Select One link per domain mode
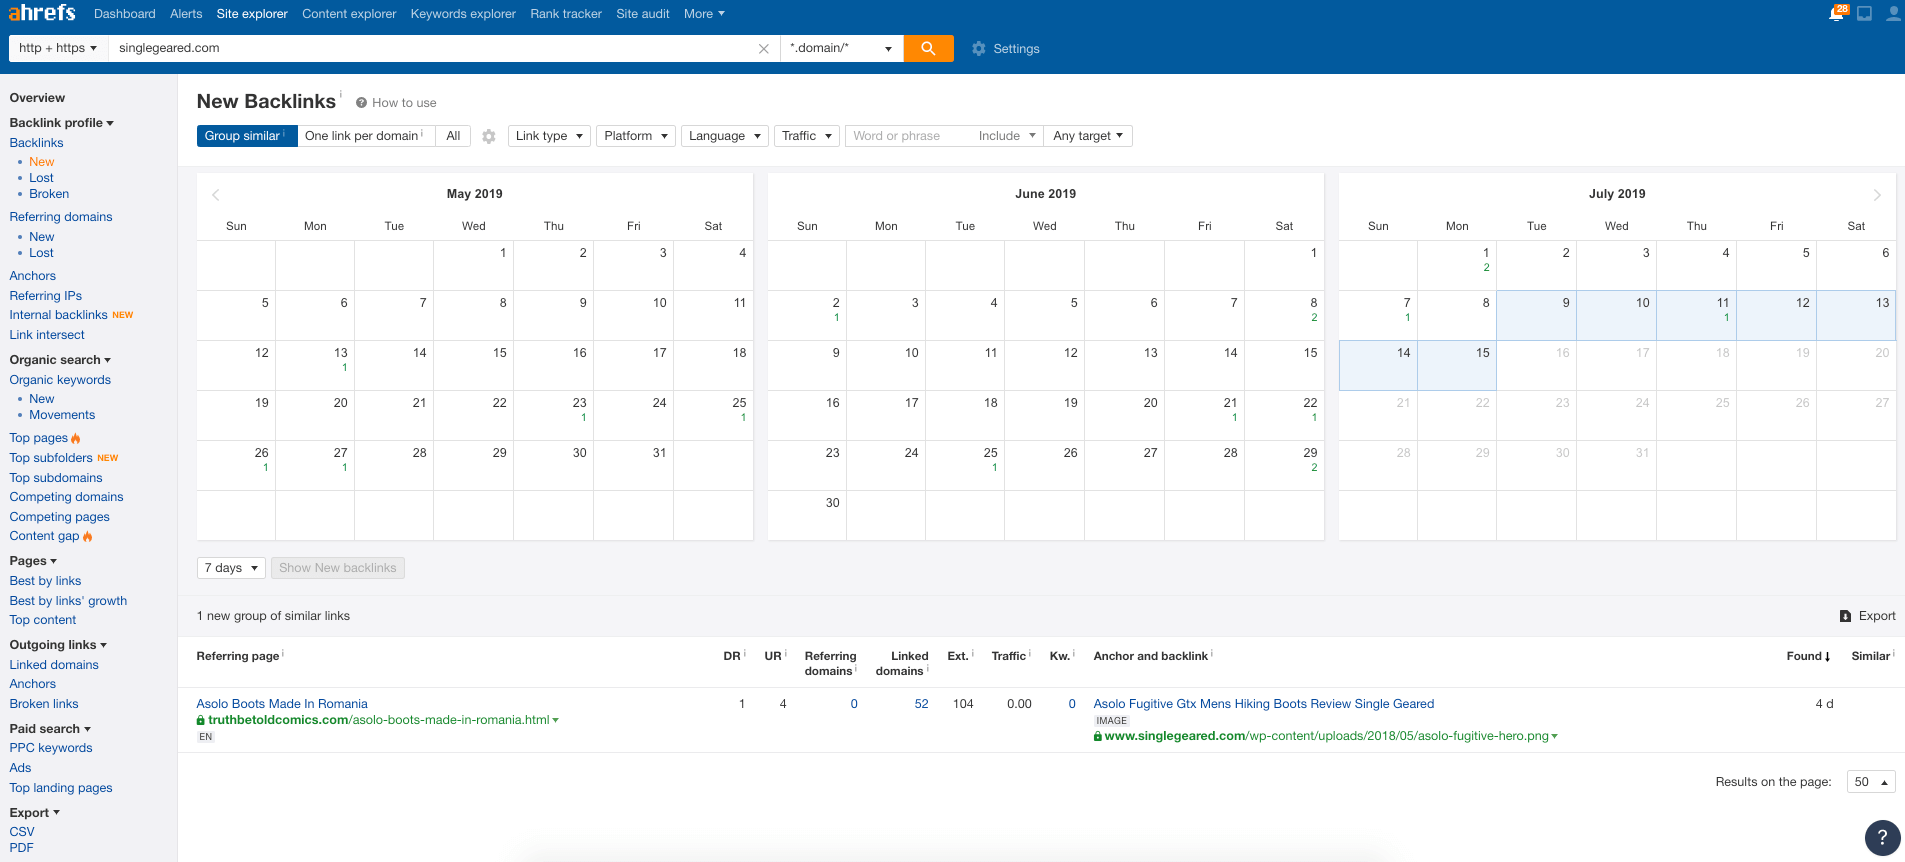This screenshot has width=1905, height=862. (x=366, y=136)
